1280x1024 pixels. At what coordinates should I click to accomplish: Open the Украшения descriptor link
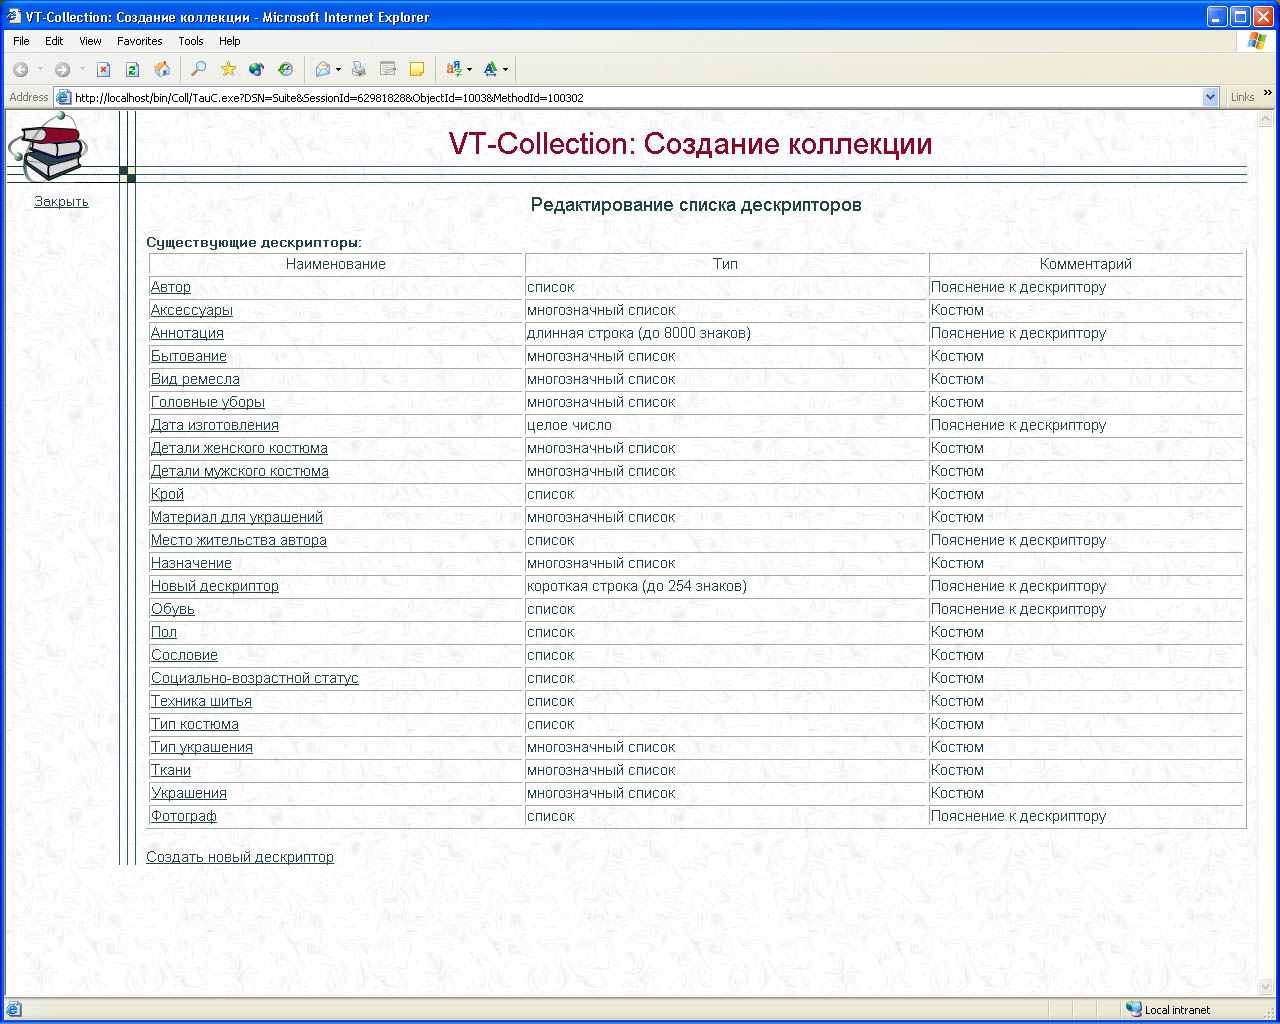click(x=189, y=793)
